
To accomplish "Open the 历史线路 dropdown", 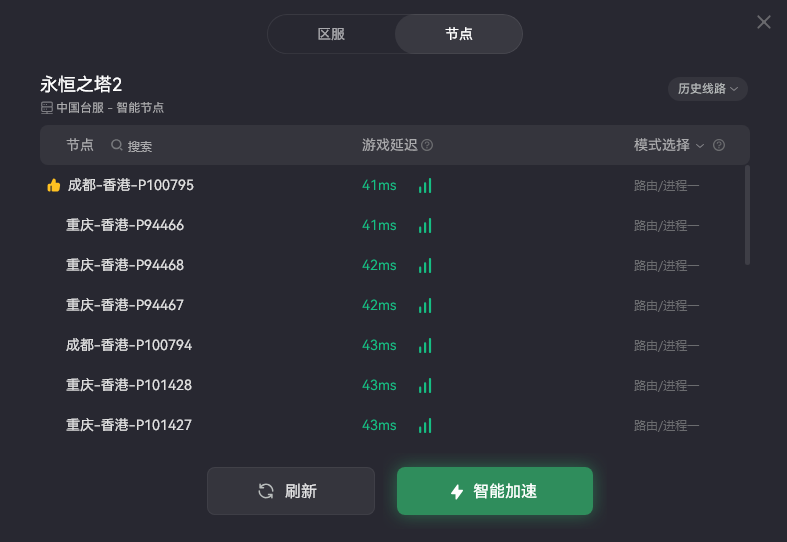I will point(708,89).
